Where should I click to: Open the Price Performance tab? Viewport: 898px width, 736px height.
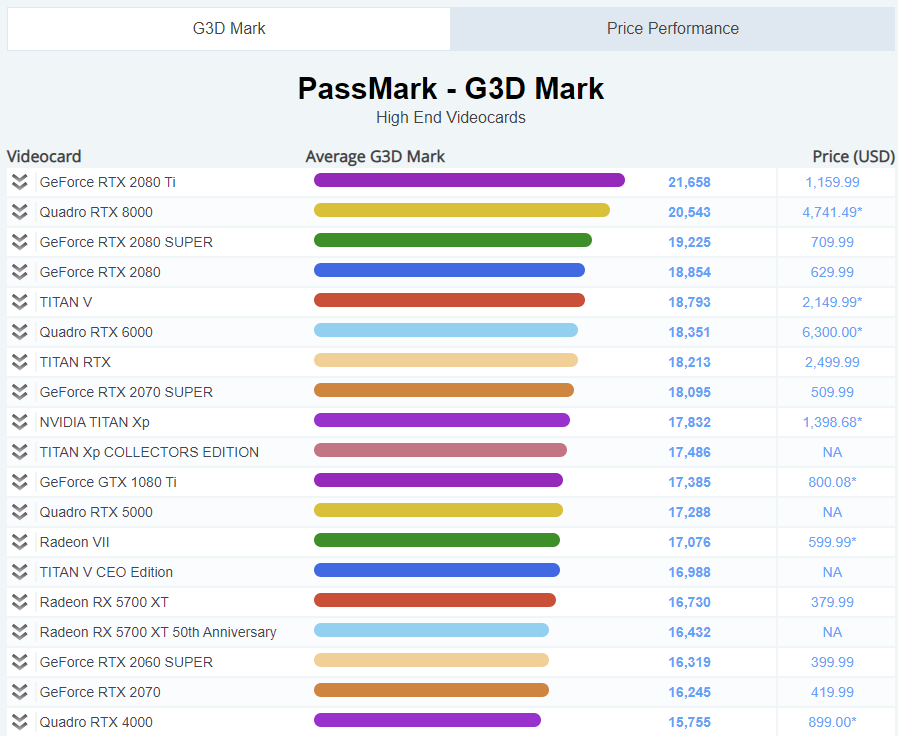click(x=672, y=29)
